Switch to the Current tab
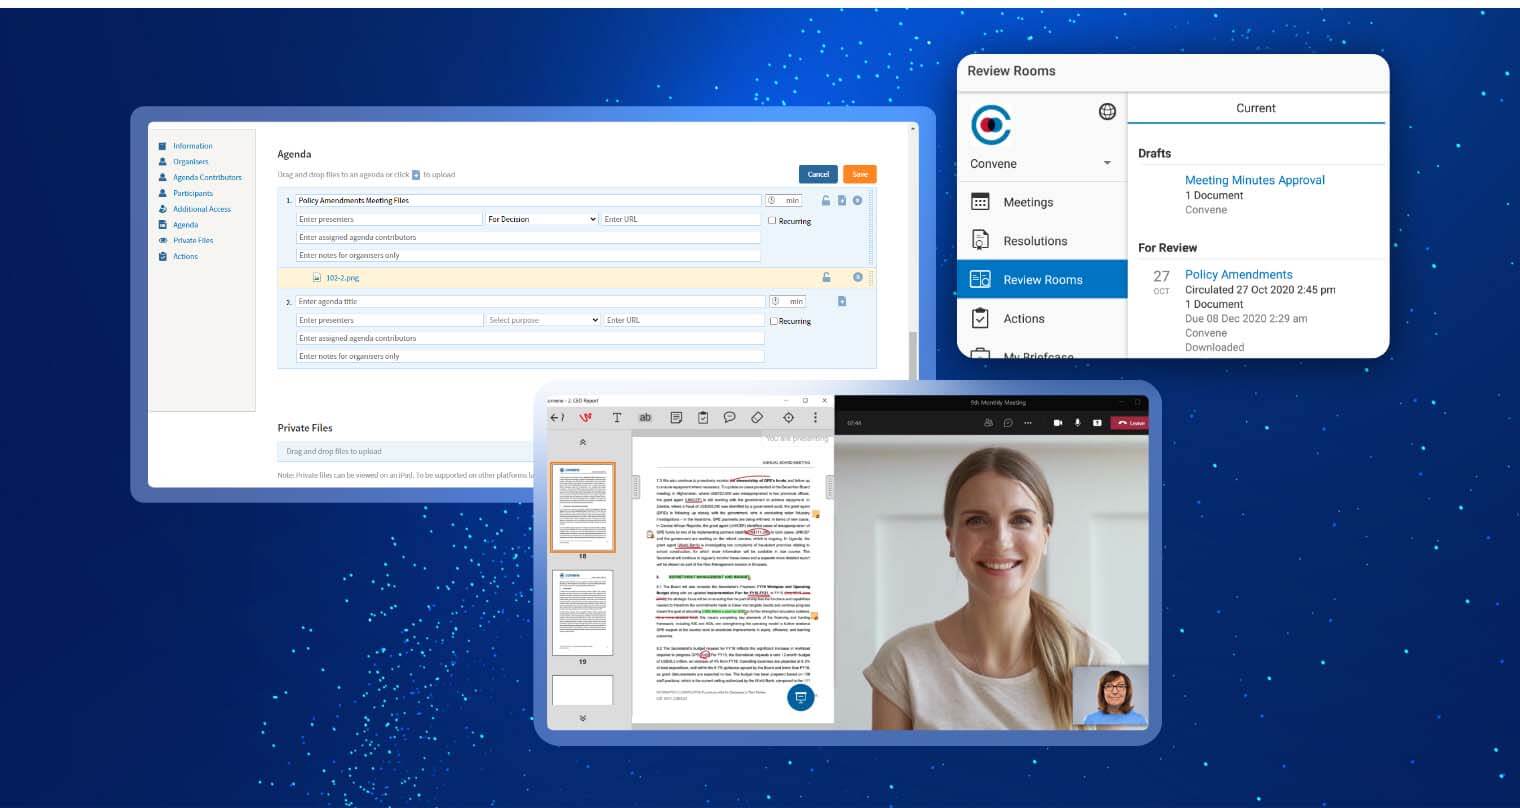 tap(1256, 108)
